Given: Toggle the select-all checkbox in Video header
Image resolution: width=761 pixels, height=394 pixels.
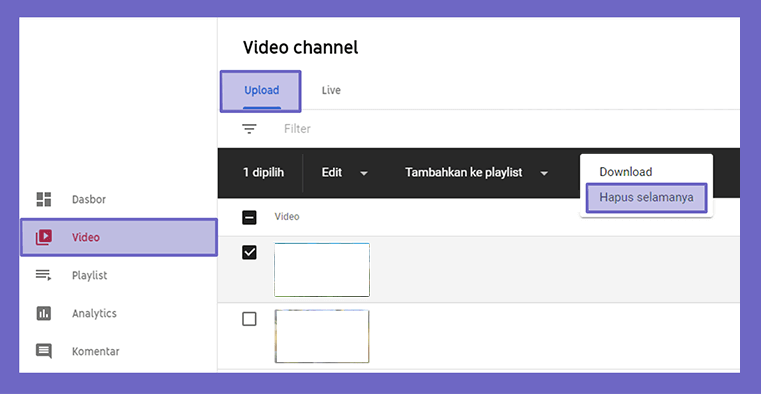Looking at the screenshot, I should pyautogui.click(x=249, y=217).
